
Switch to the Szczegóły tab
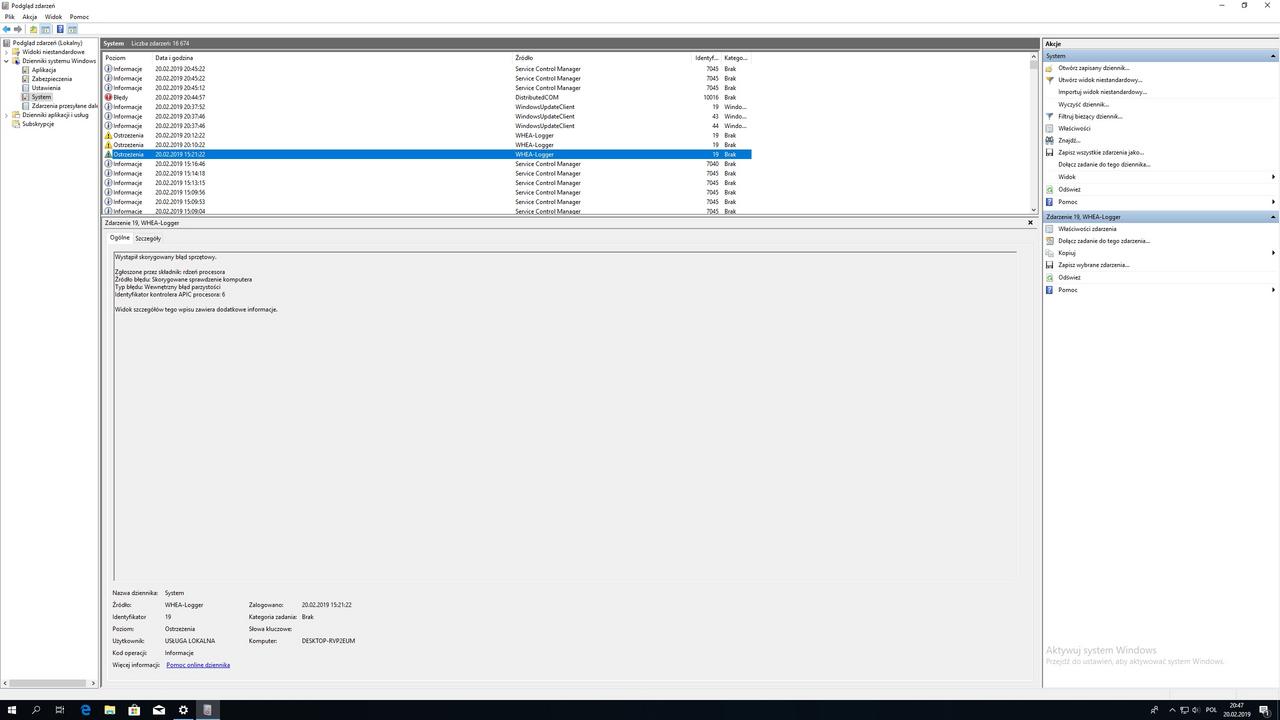148,238
